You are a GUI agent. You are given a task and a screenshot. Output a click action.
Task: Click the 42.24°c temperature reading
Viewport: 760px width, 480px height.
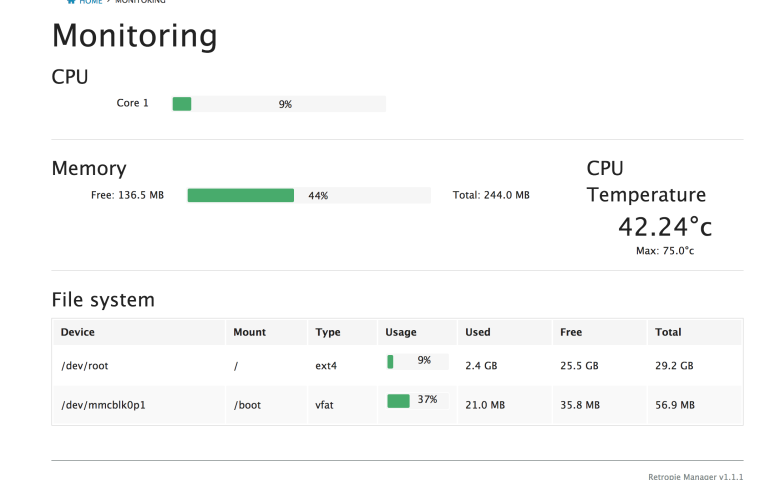(x=664, y=226)
